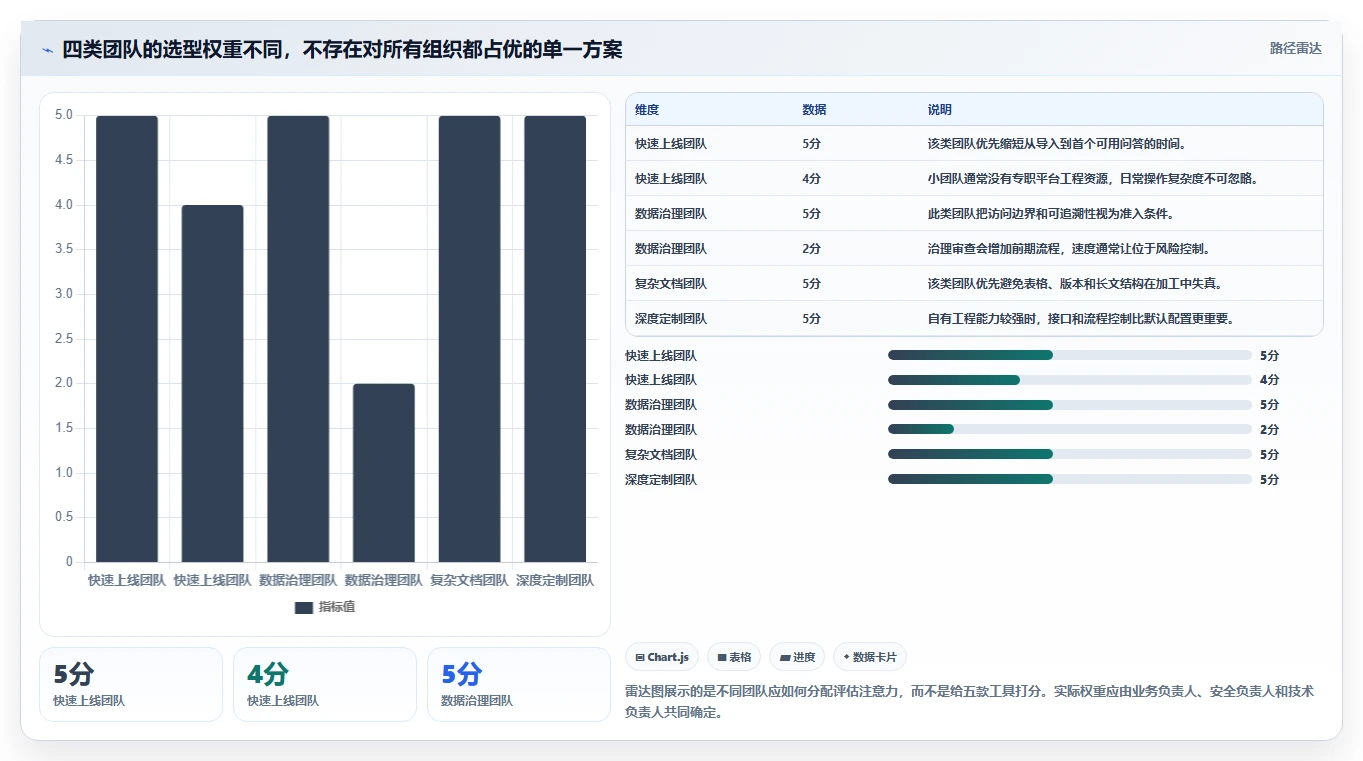The image size is (1363, 761).
Task: Click the table cell 此类团队把访问边界和可追溯性视为准入条件
Action: (1050, 214)
